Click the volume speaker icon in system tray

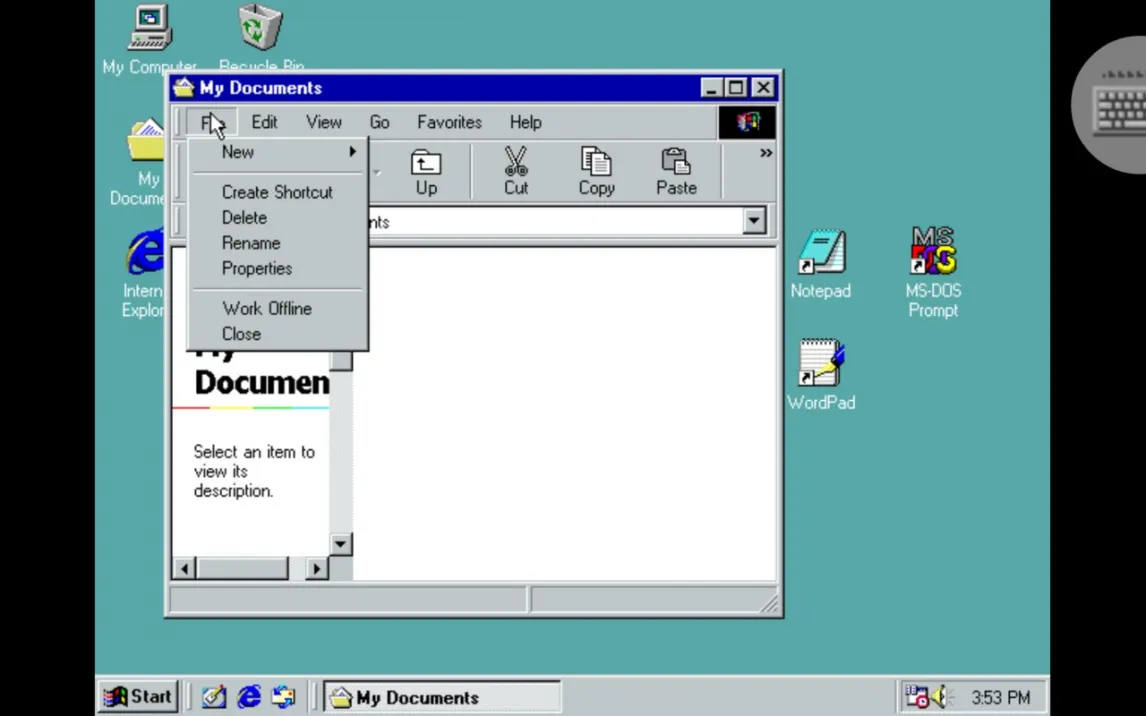click(x=940, y=697)
